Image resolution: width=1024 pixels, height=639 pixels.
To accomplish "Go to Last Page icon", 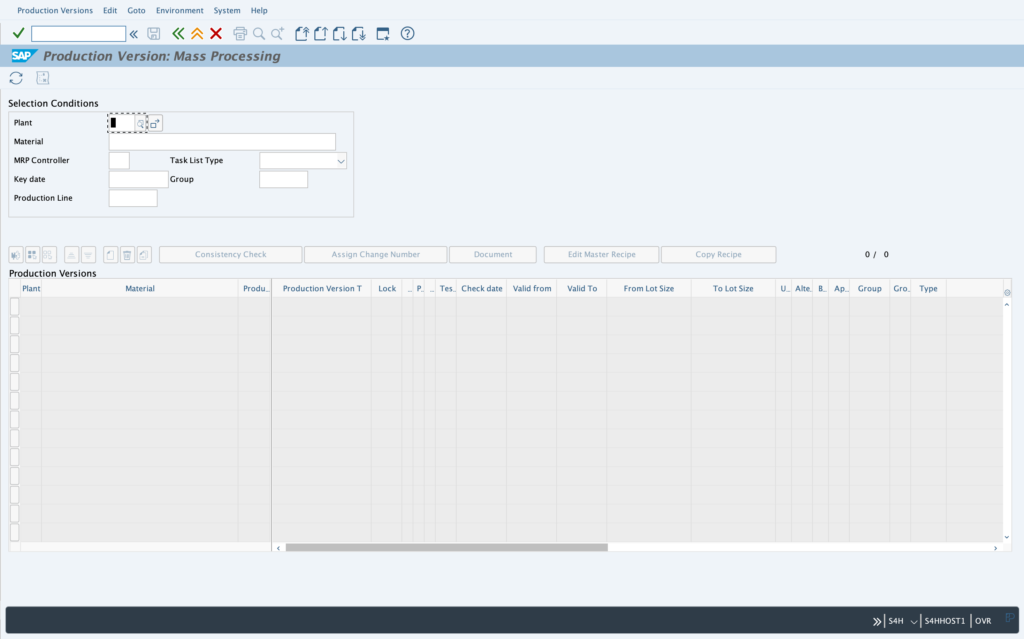I will [359, 34].
